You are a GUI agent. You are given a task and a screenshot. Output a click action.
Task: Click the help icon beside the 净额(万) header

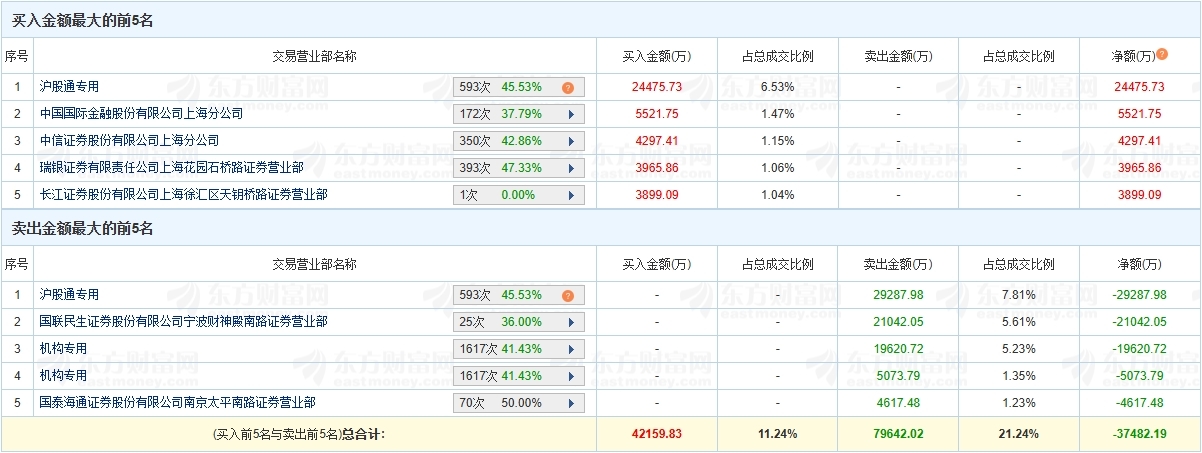(x=1162, y=55)
